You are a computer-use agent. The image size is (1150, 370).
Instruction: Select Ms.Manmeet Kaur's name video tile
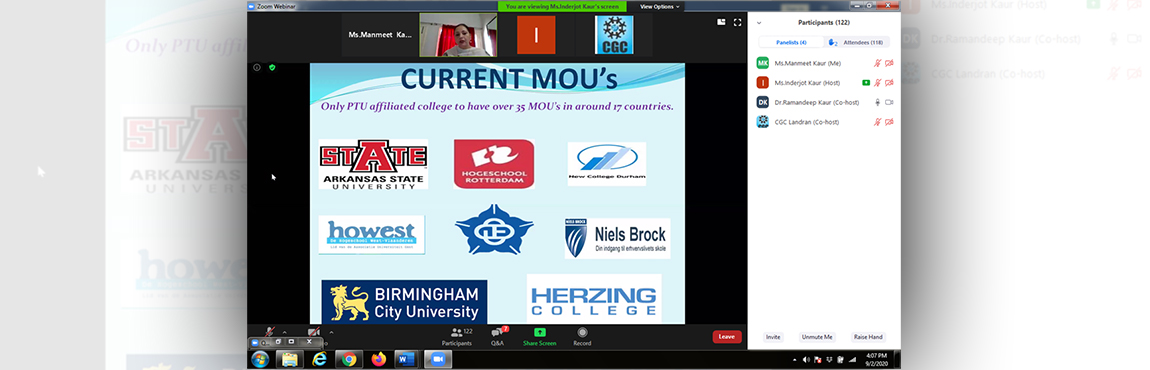click(379, 35)
